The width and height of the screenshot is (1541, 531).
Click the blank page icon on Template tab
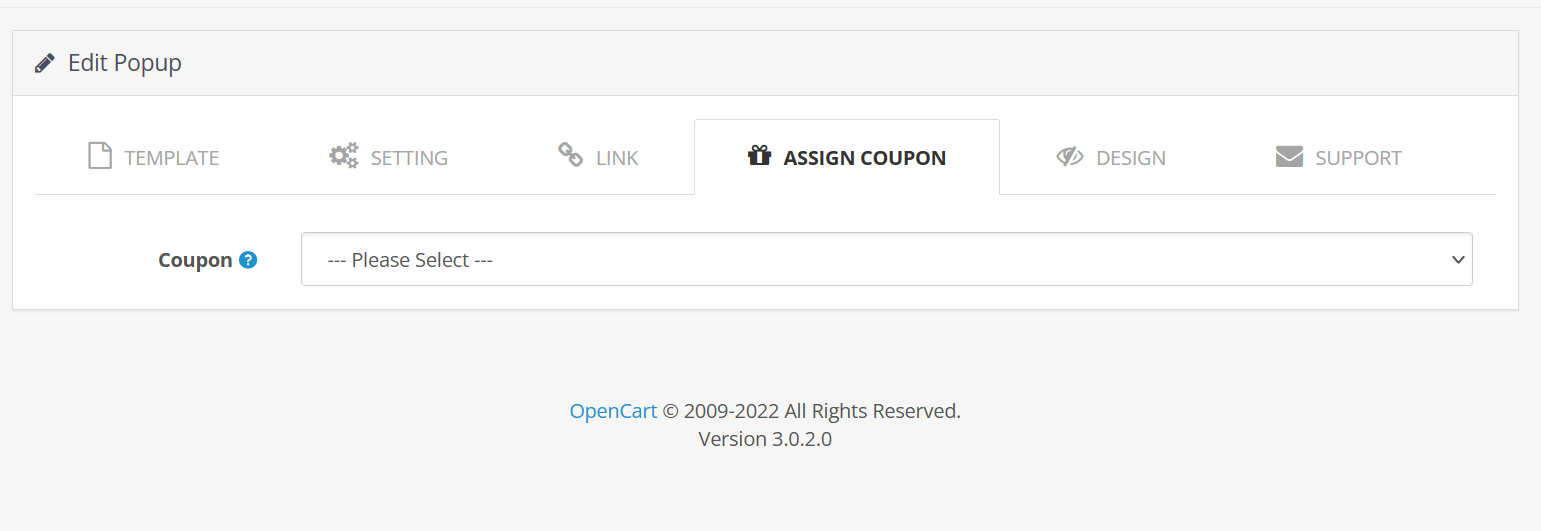coord(100,156)
